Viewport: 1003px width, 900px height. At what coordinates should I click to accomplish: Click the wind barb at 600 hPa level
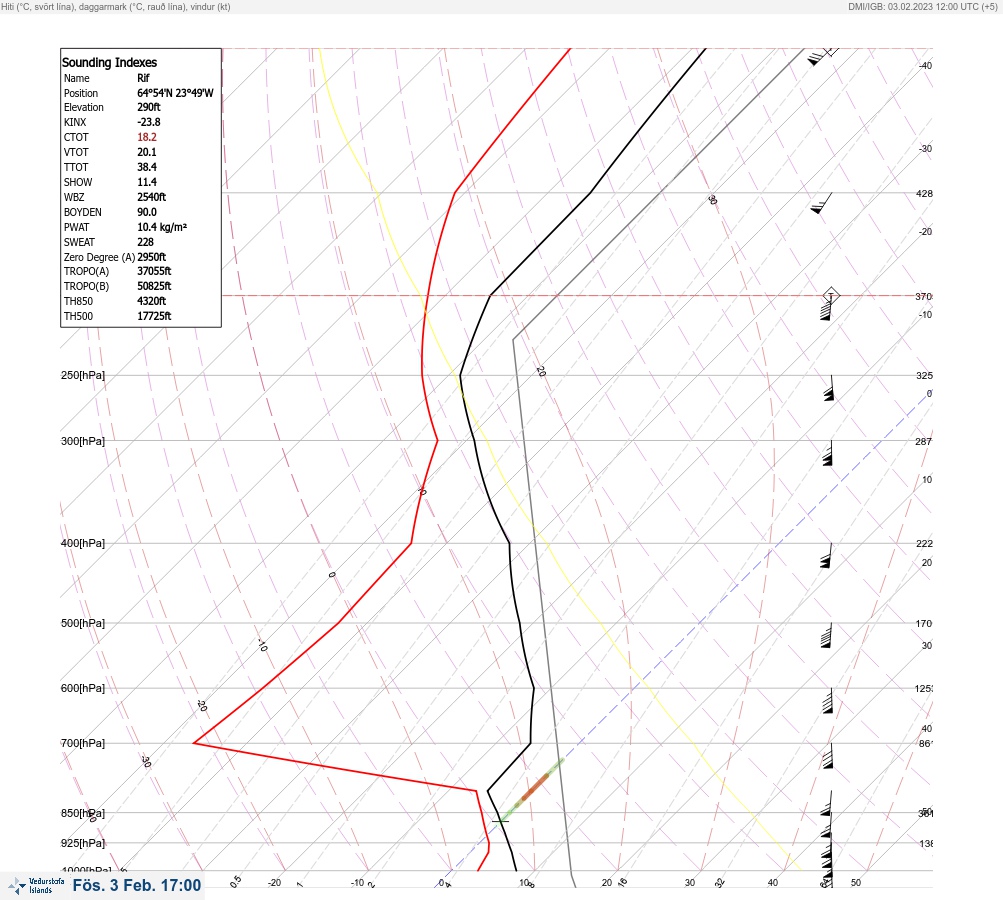pyautogui.click(x=828, y=701)
